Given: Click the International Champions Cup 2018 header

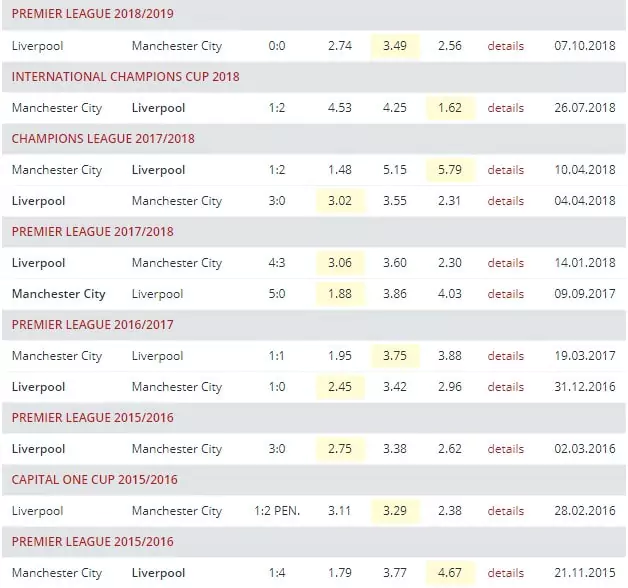Looking at the screenshot, I should point(125,77).
